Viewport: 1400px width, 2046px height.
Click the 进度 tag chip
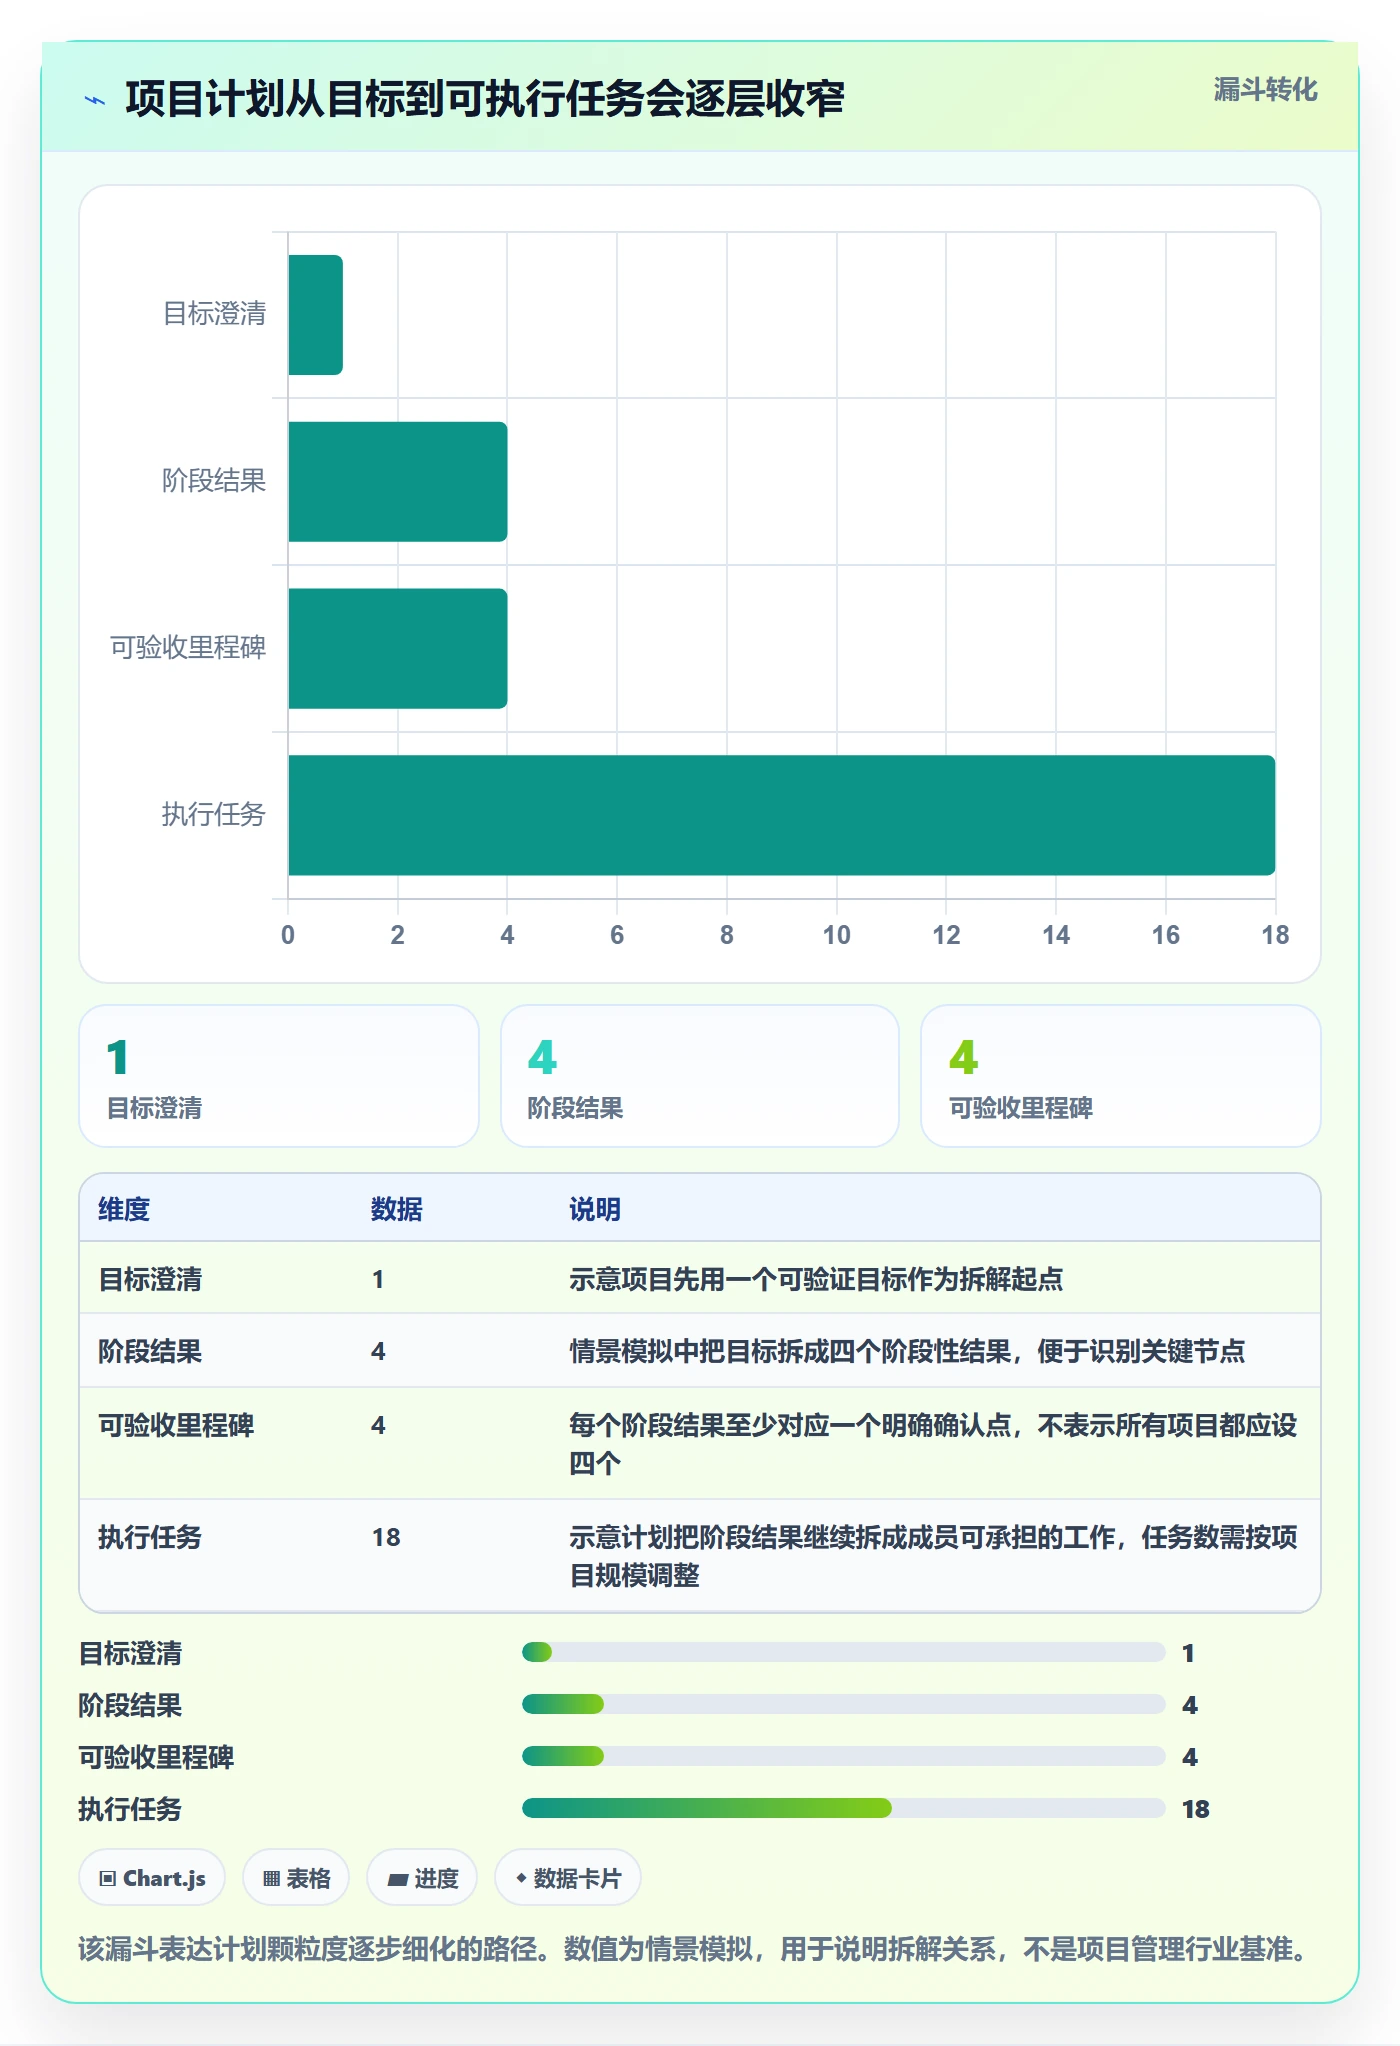(x=422, y=1878)
